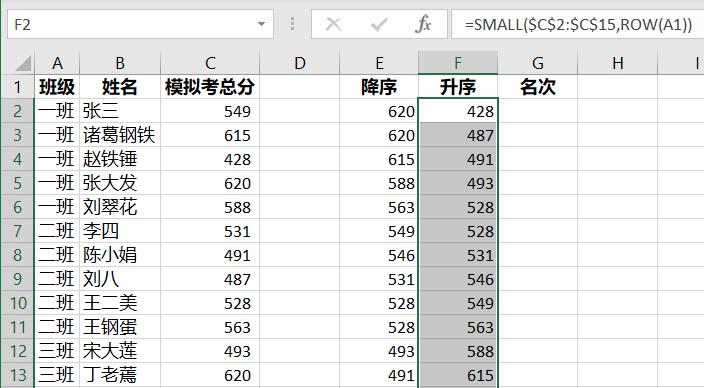Click value 546 in descending column E
Screen dimensions: 704x388
tap(379, 255)
